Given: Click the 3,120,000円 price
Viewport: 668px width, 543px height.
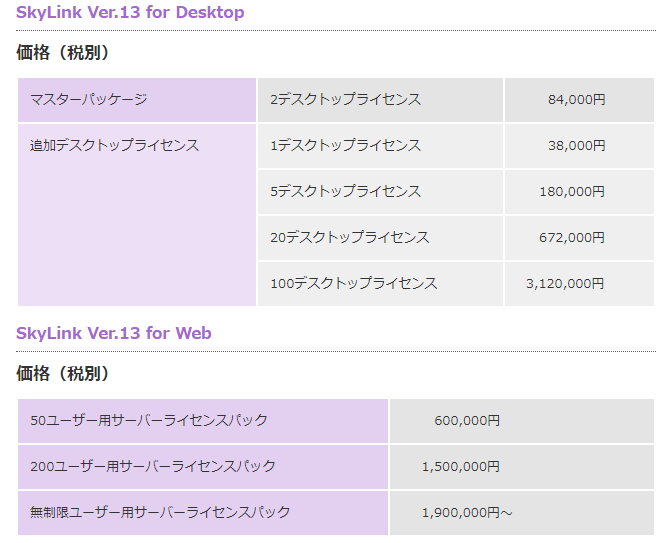Looking at the screenshot, I should tap(565, 283).
